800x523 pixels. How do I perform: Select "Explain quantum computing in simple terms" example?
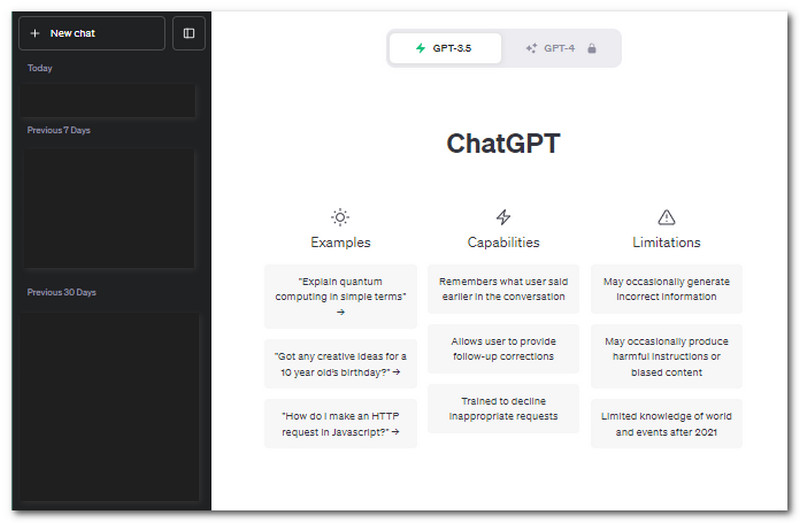(340, 296)
